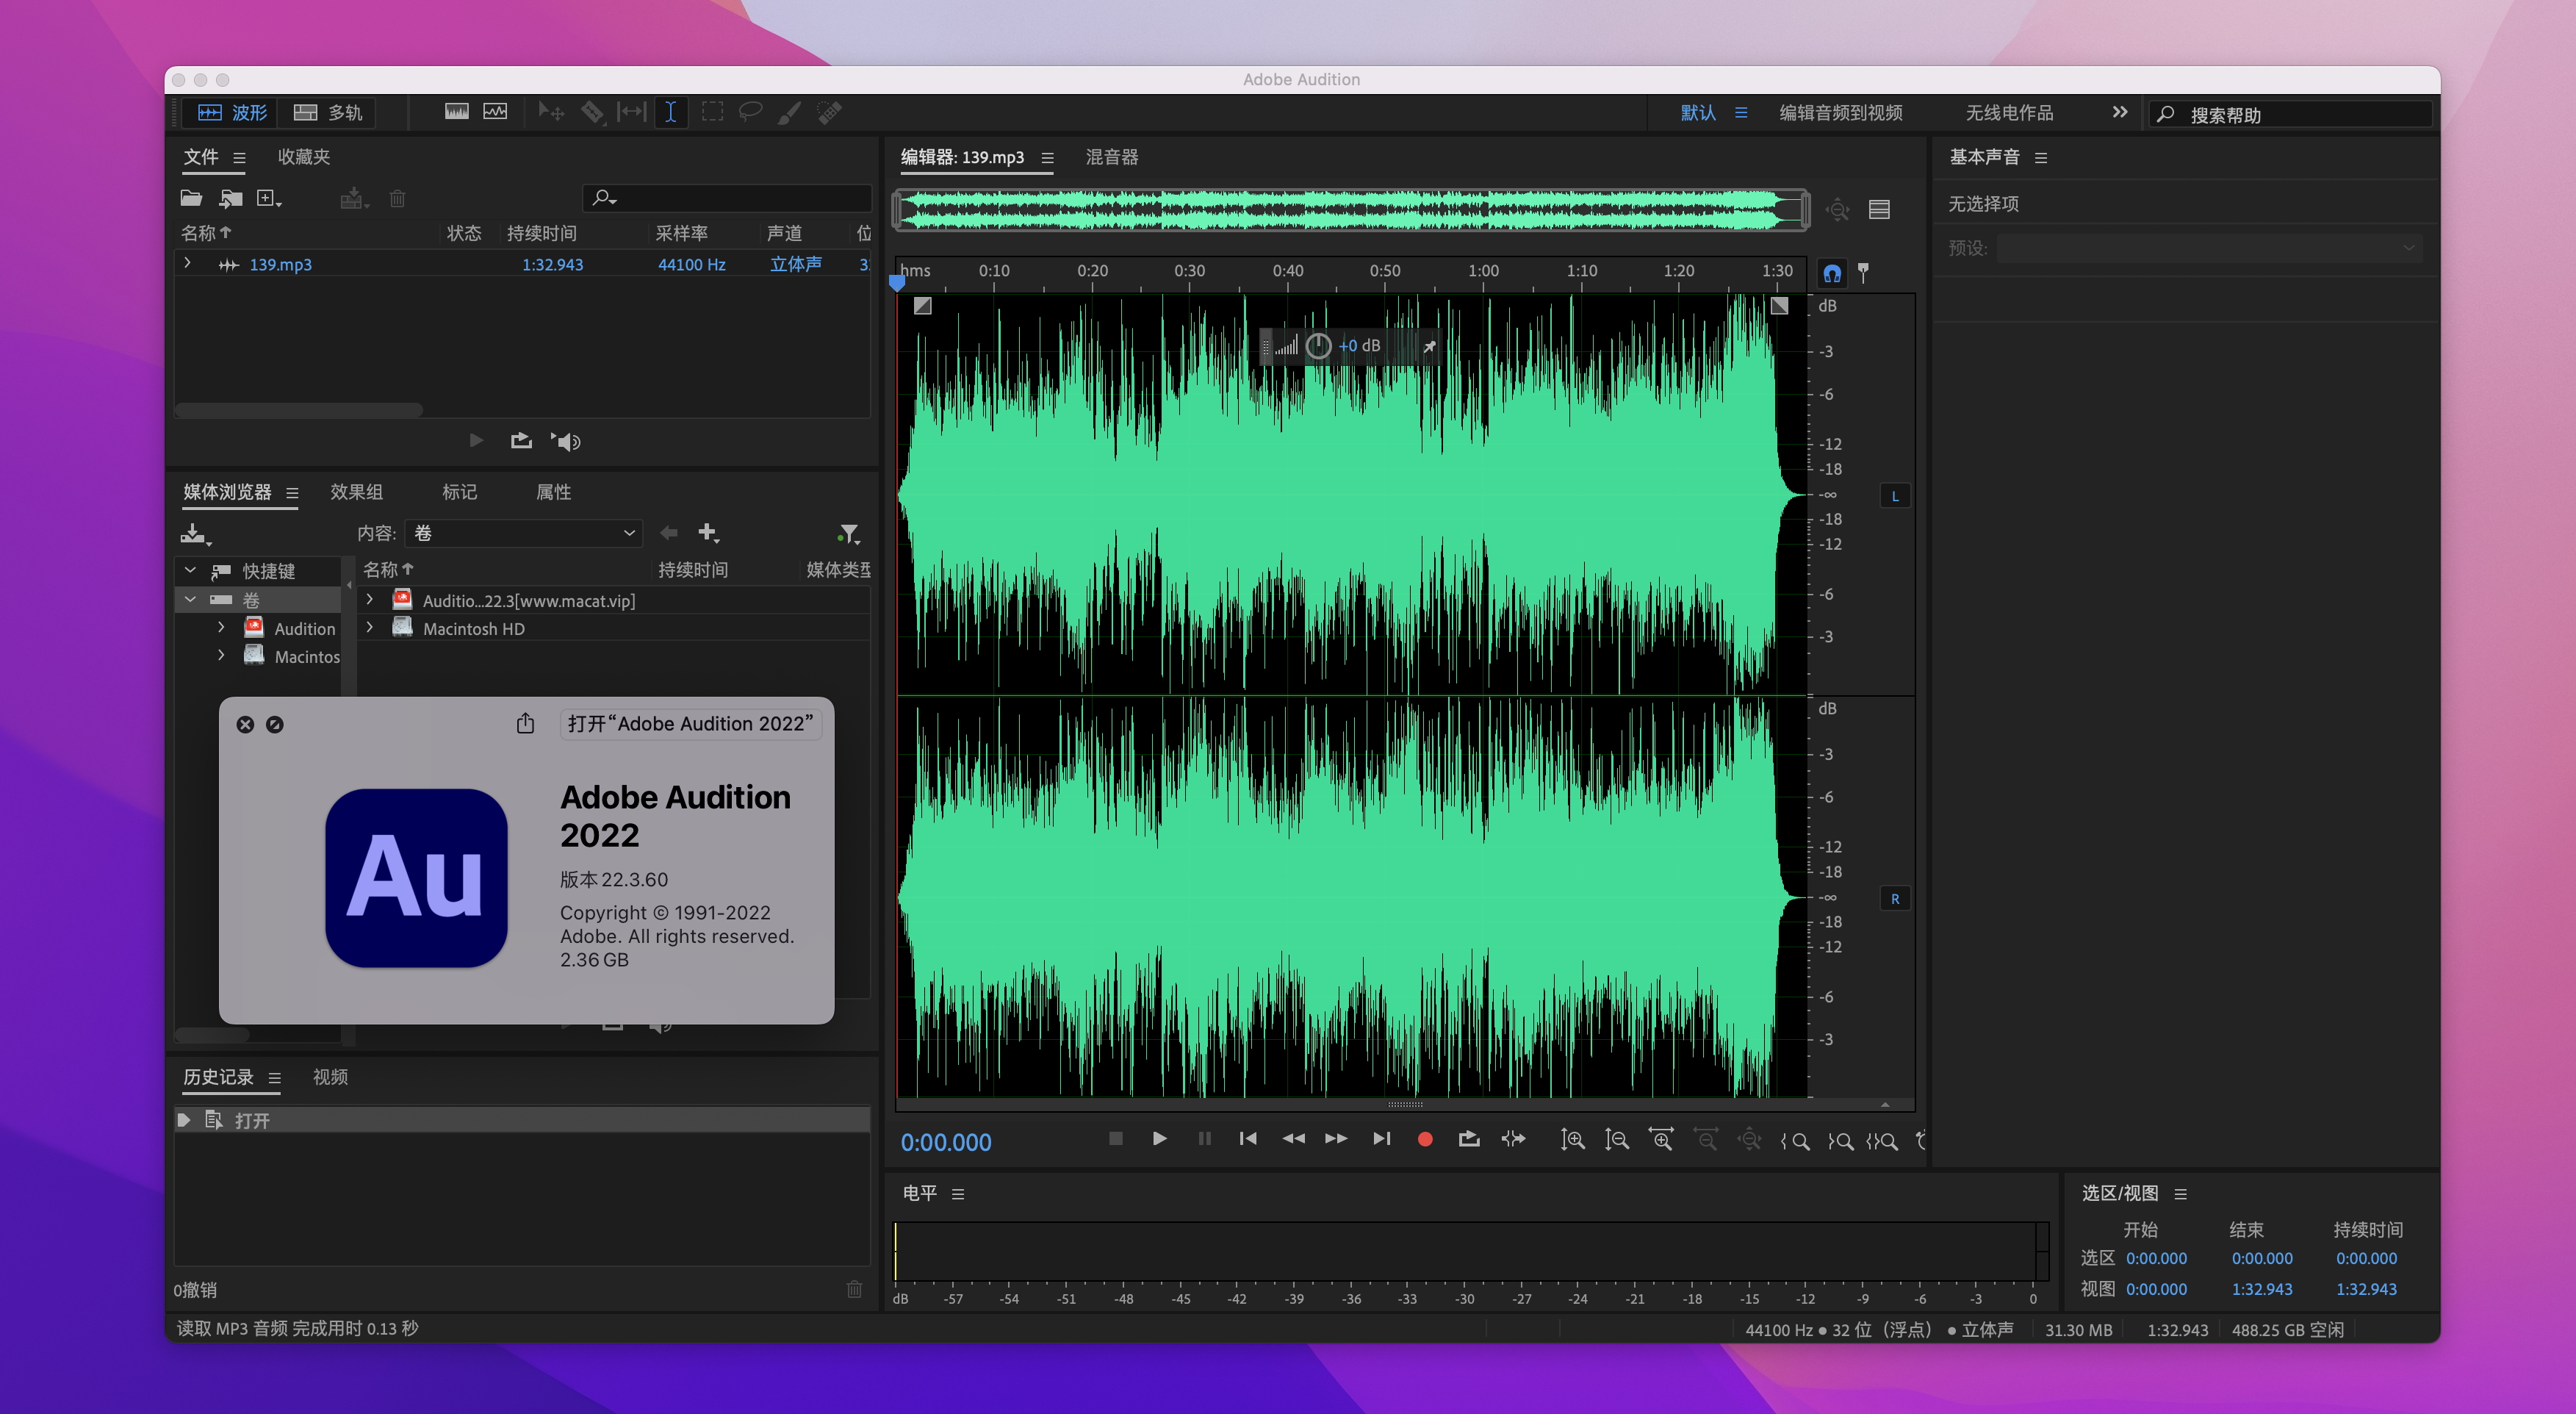Screen dimensions: 2576x1414
Task: Switch to the 收藏夹 tab
Action: 304,157
